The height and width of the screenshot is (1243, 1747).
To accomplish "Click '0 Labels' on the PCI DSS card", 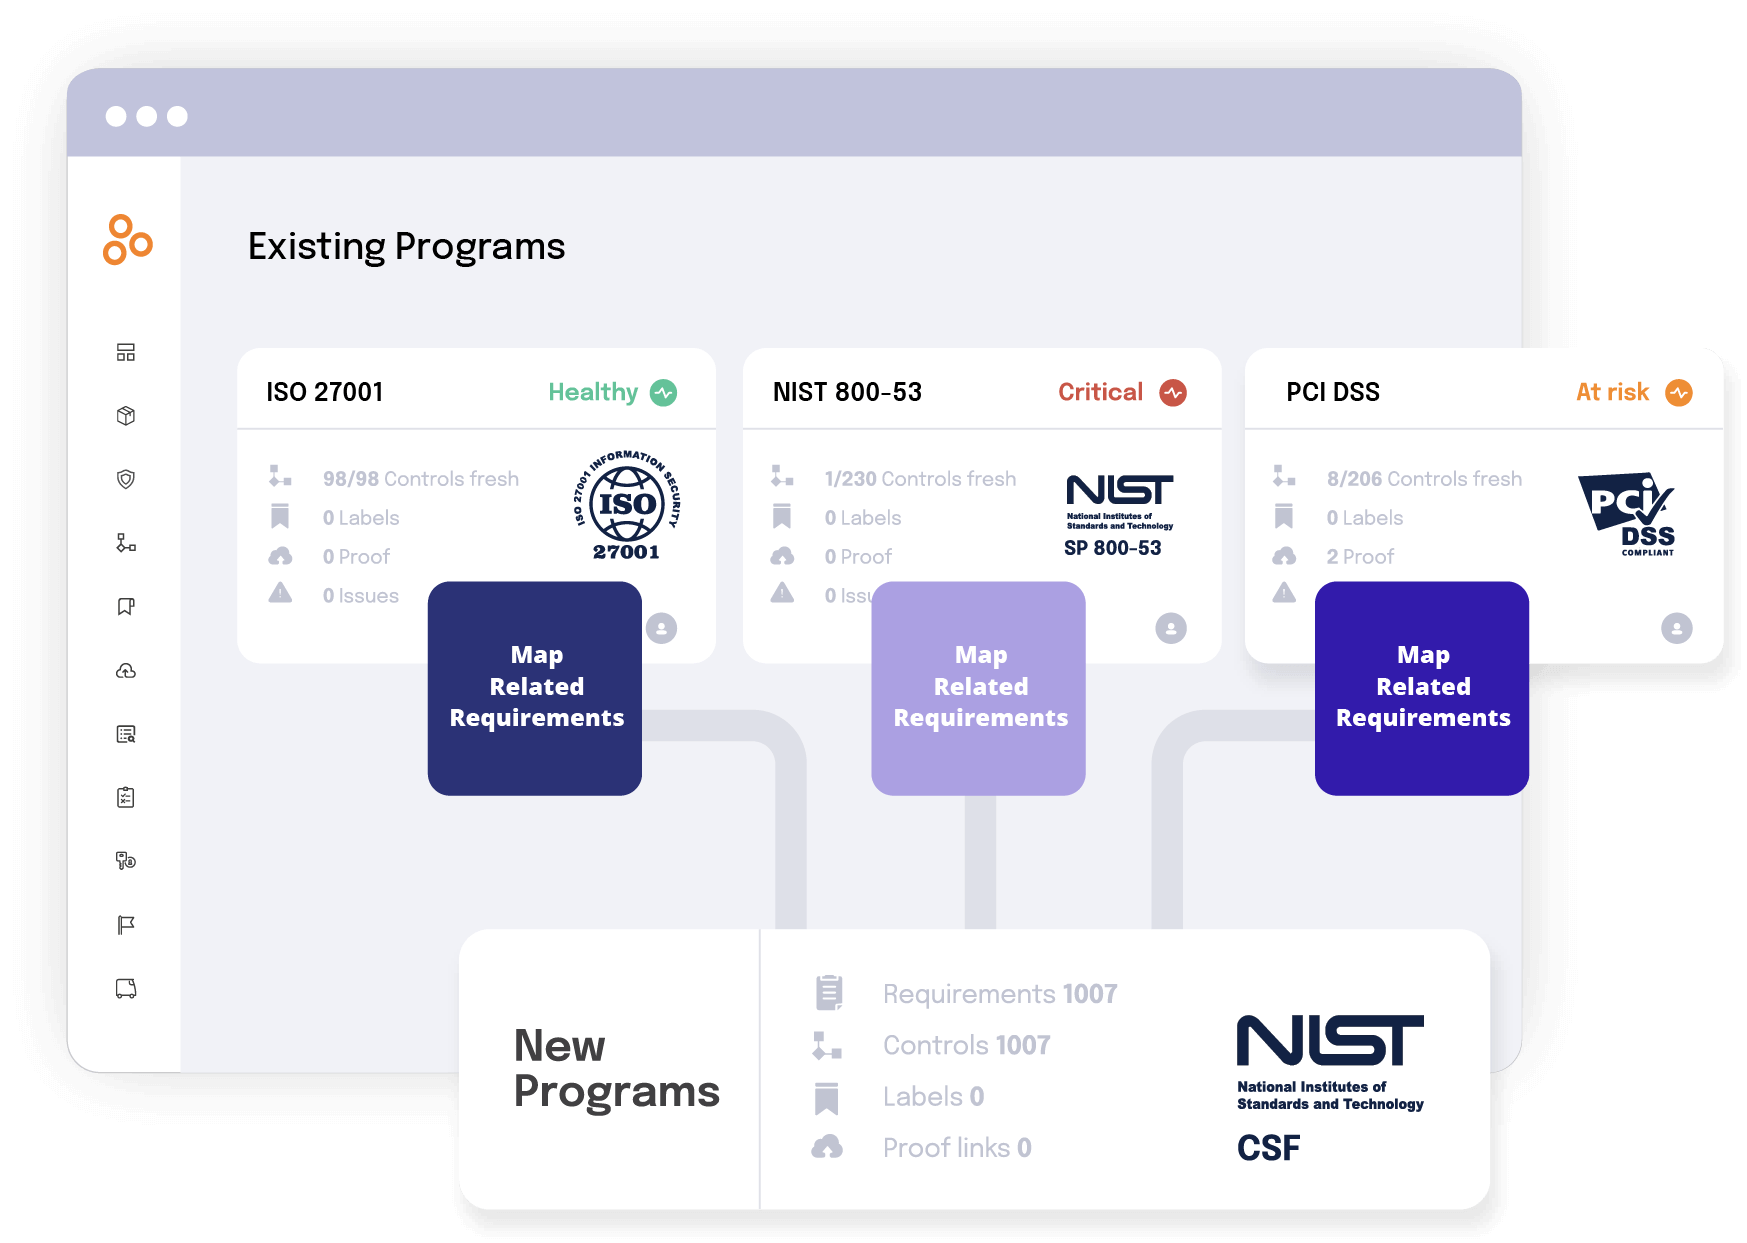I will pyautogui.click(x=1365, y=518).
